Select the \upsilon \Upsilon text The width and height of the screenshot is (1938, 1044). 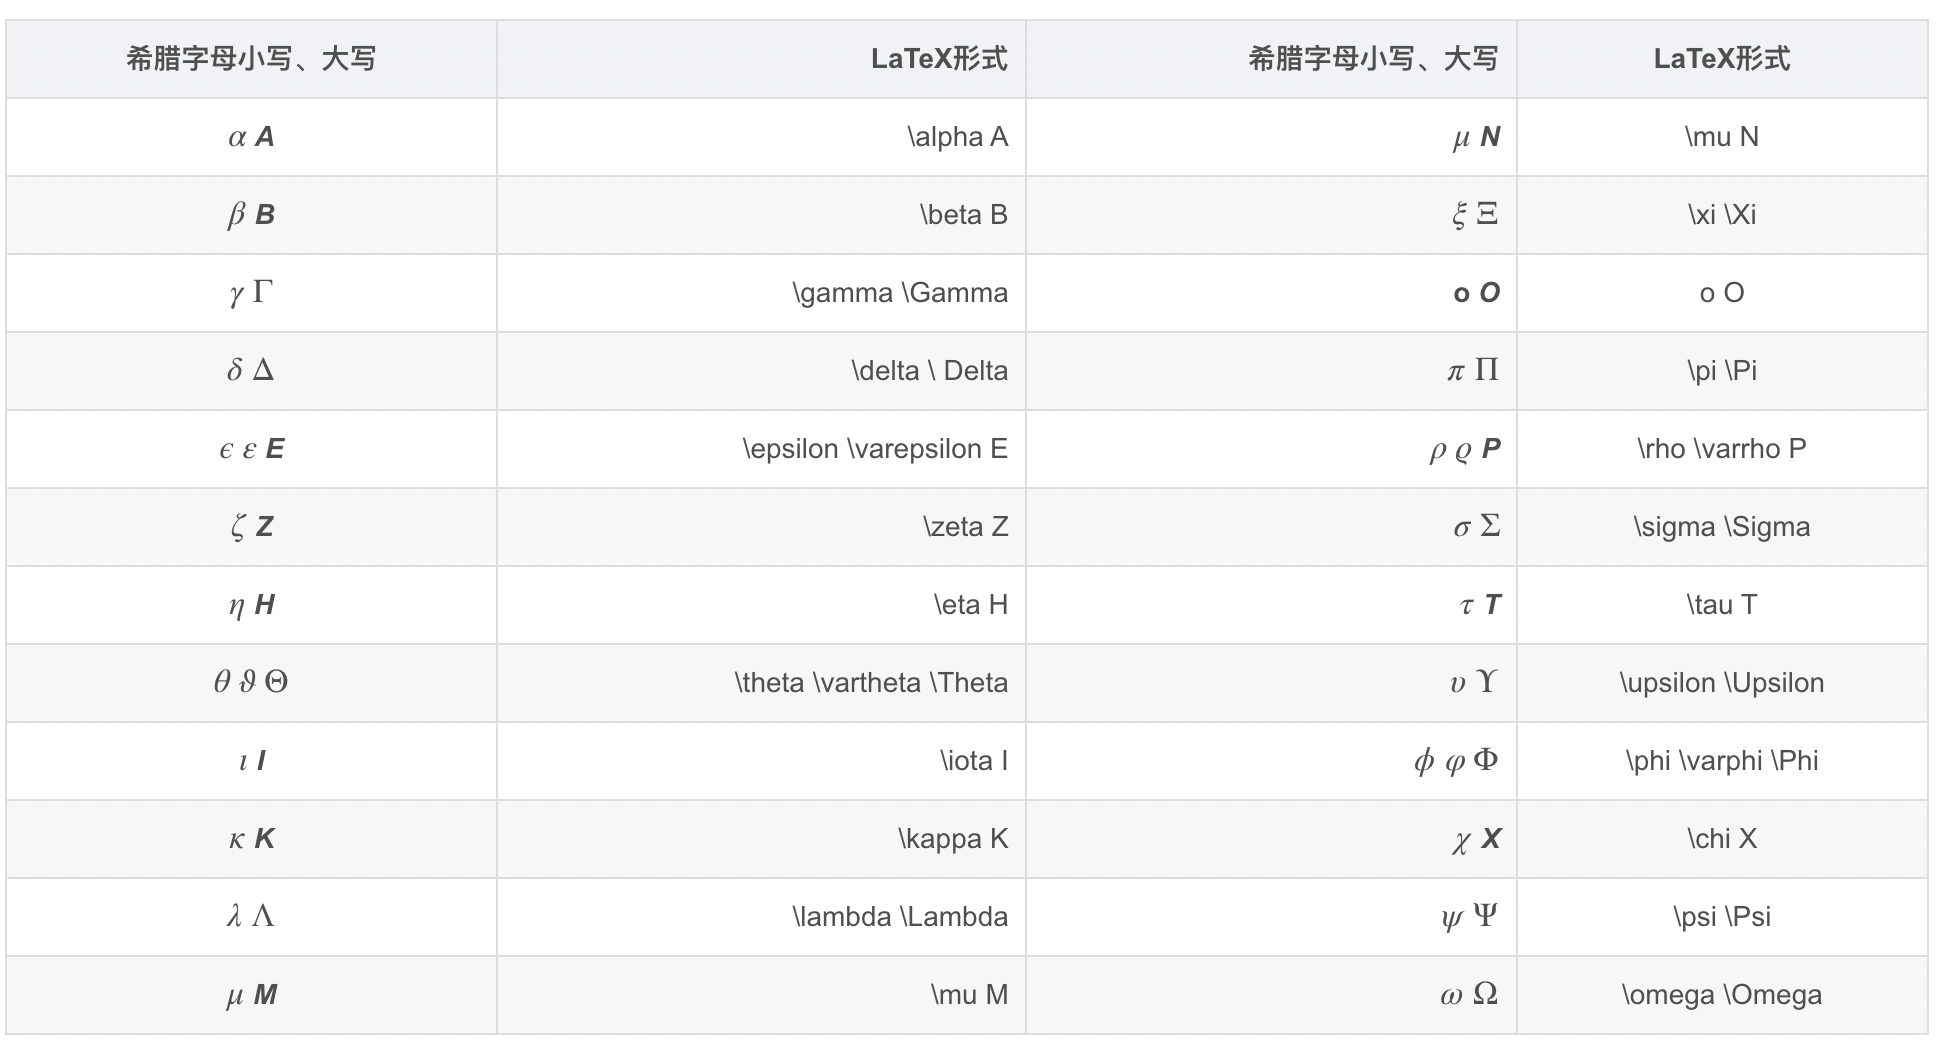coord(1722,683)
